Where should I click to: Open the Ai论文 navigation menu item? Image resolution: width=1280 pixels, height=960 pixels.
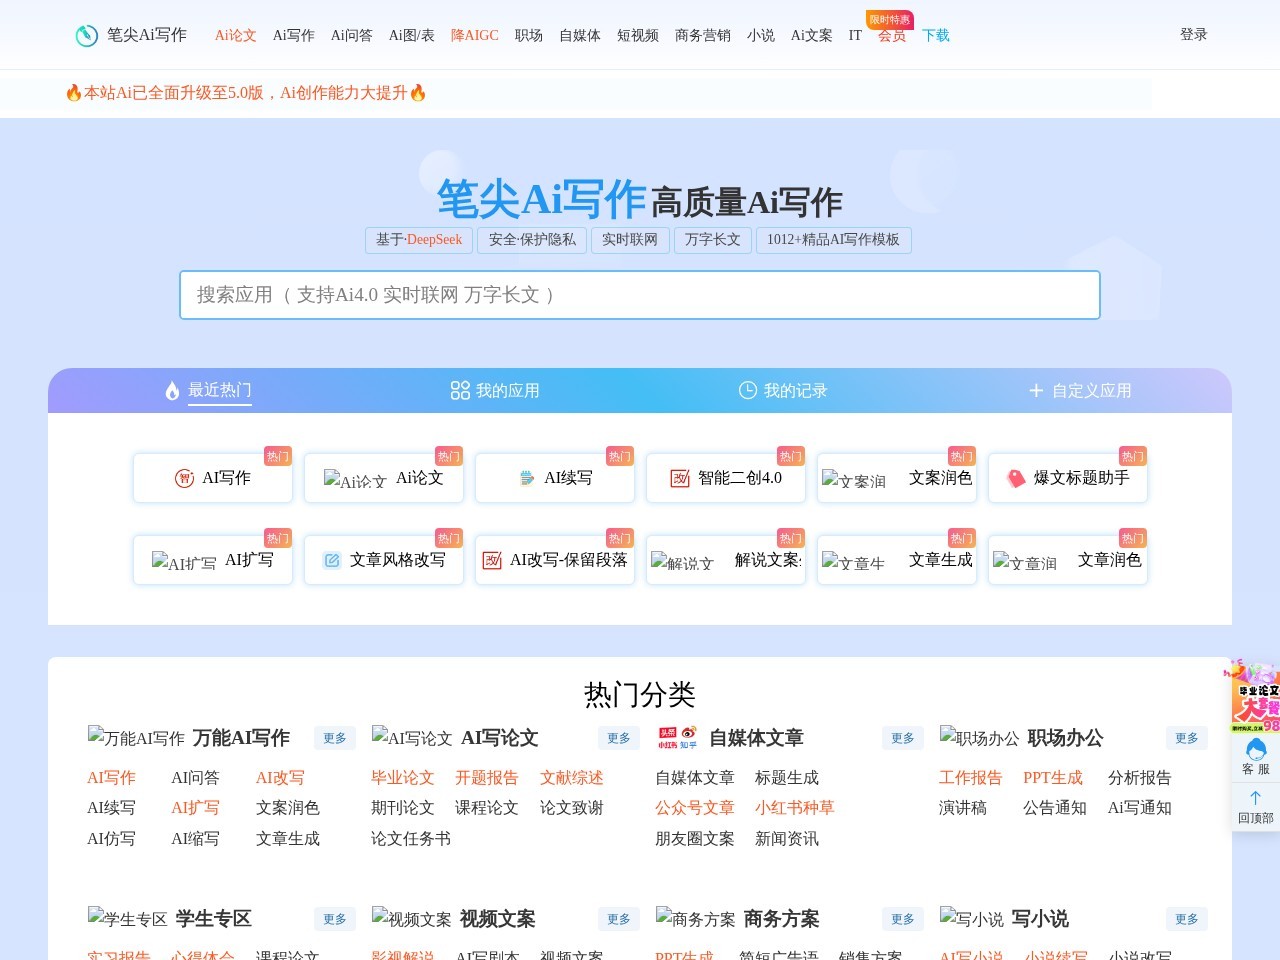coord(236,35)
